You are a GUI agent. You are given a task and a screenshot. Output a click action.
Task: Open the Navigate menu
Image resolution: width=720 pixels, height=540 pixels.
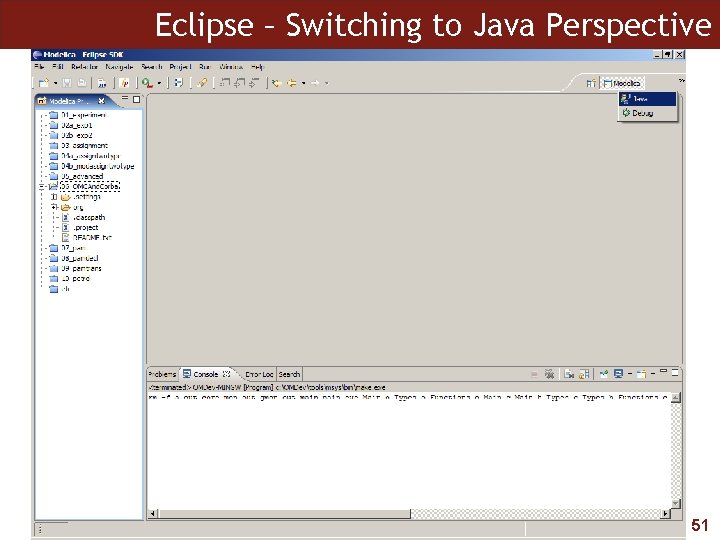(119, 67)
